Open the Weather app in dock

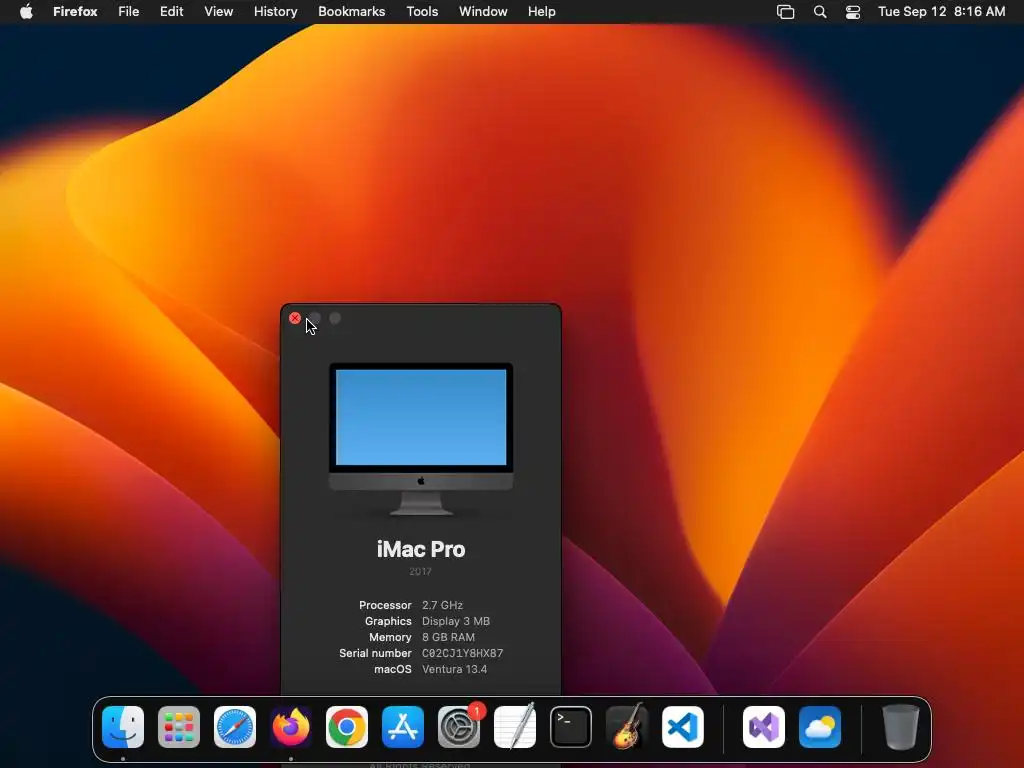[820, 727]
